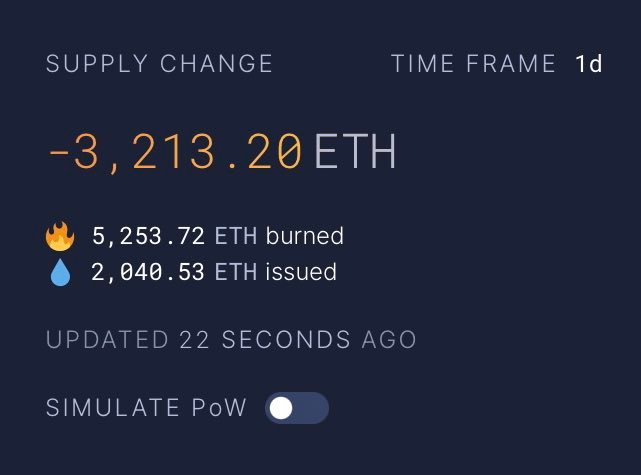
Task: Click the white knob of the PoW switch
Action: click(282, 408)
